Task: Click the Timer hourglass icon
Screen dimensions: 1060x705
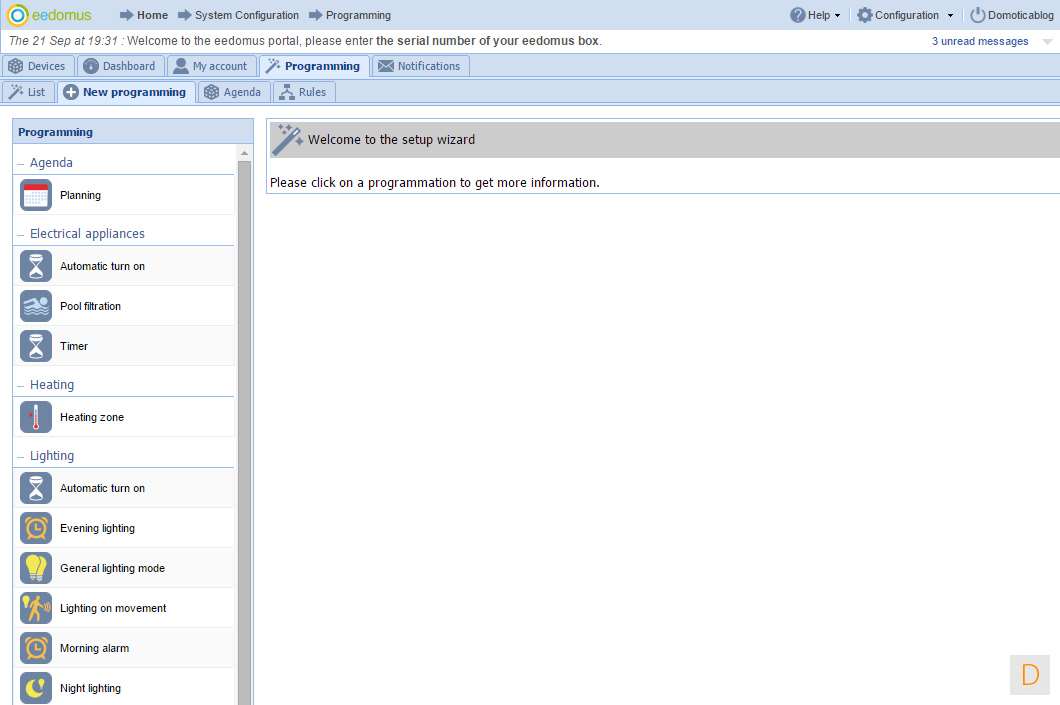Action: coord(36,346)
